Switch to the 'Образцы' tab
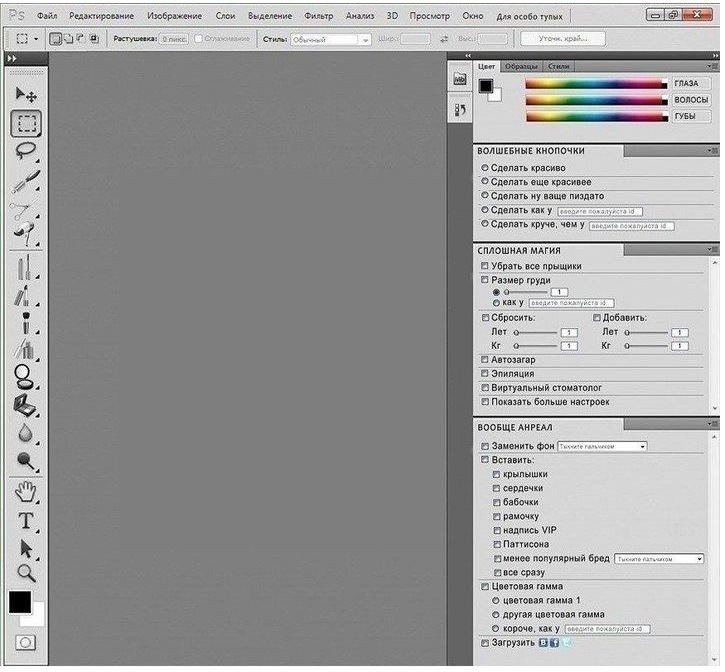725x672 pixels. click(520, 66)
